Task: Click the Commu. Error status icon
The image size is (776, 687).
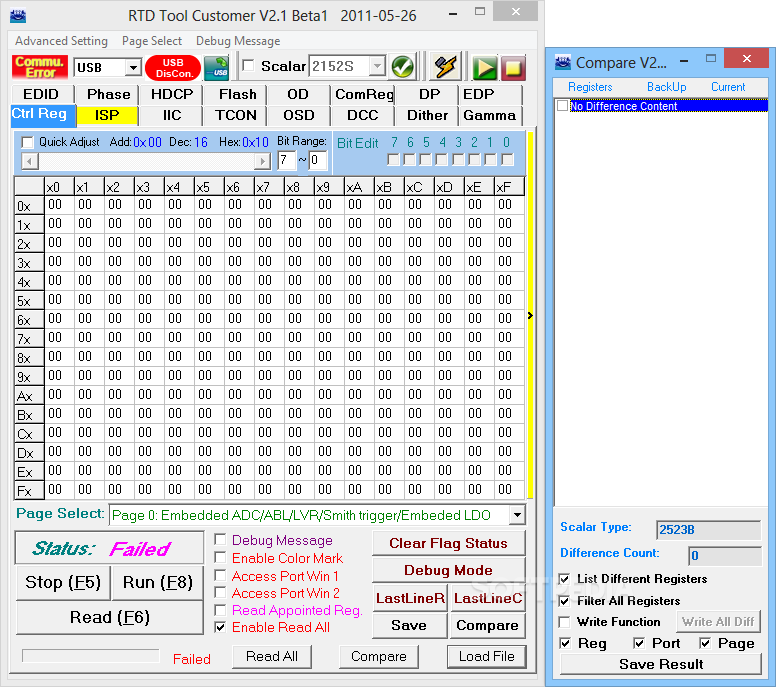Action: click(x=40, y=67)
